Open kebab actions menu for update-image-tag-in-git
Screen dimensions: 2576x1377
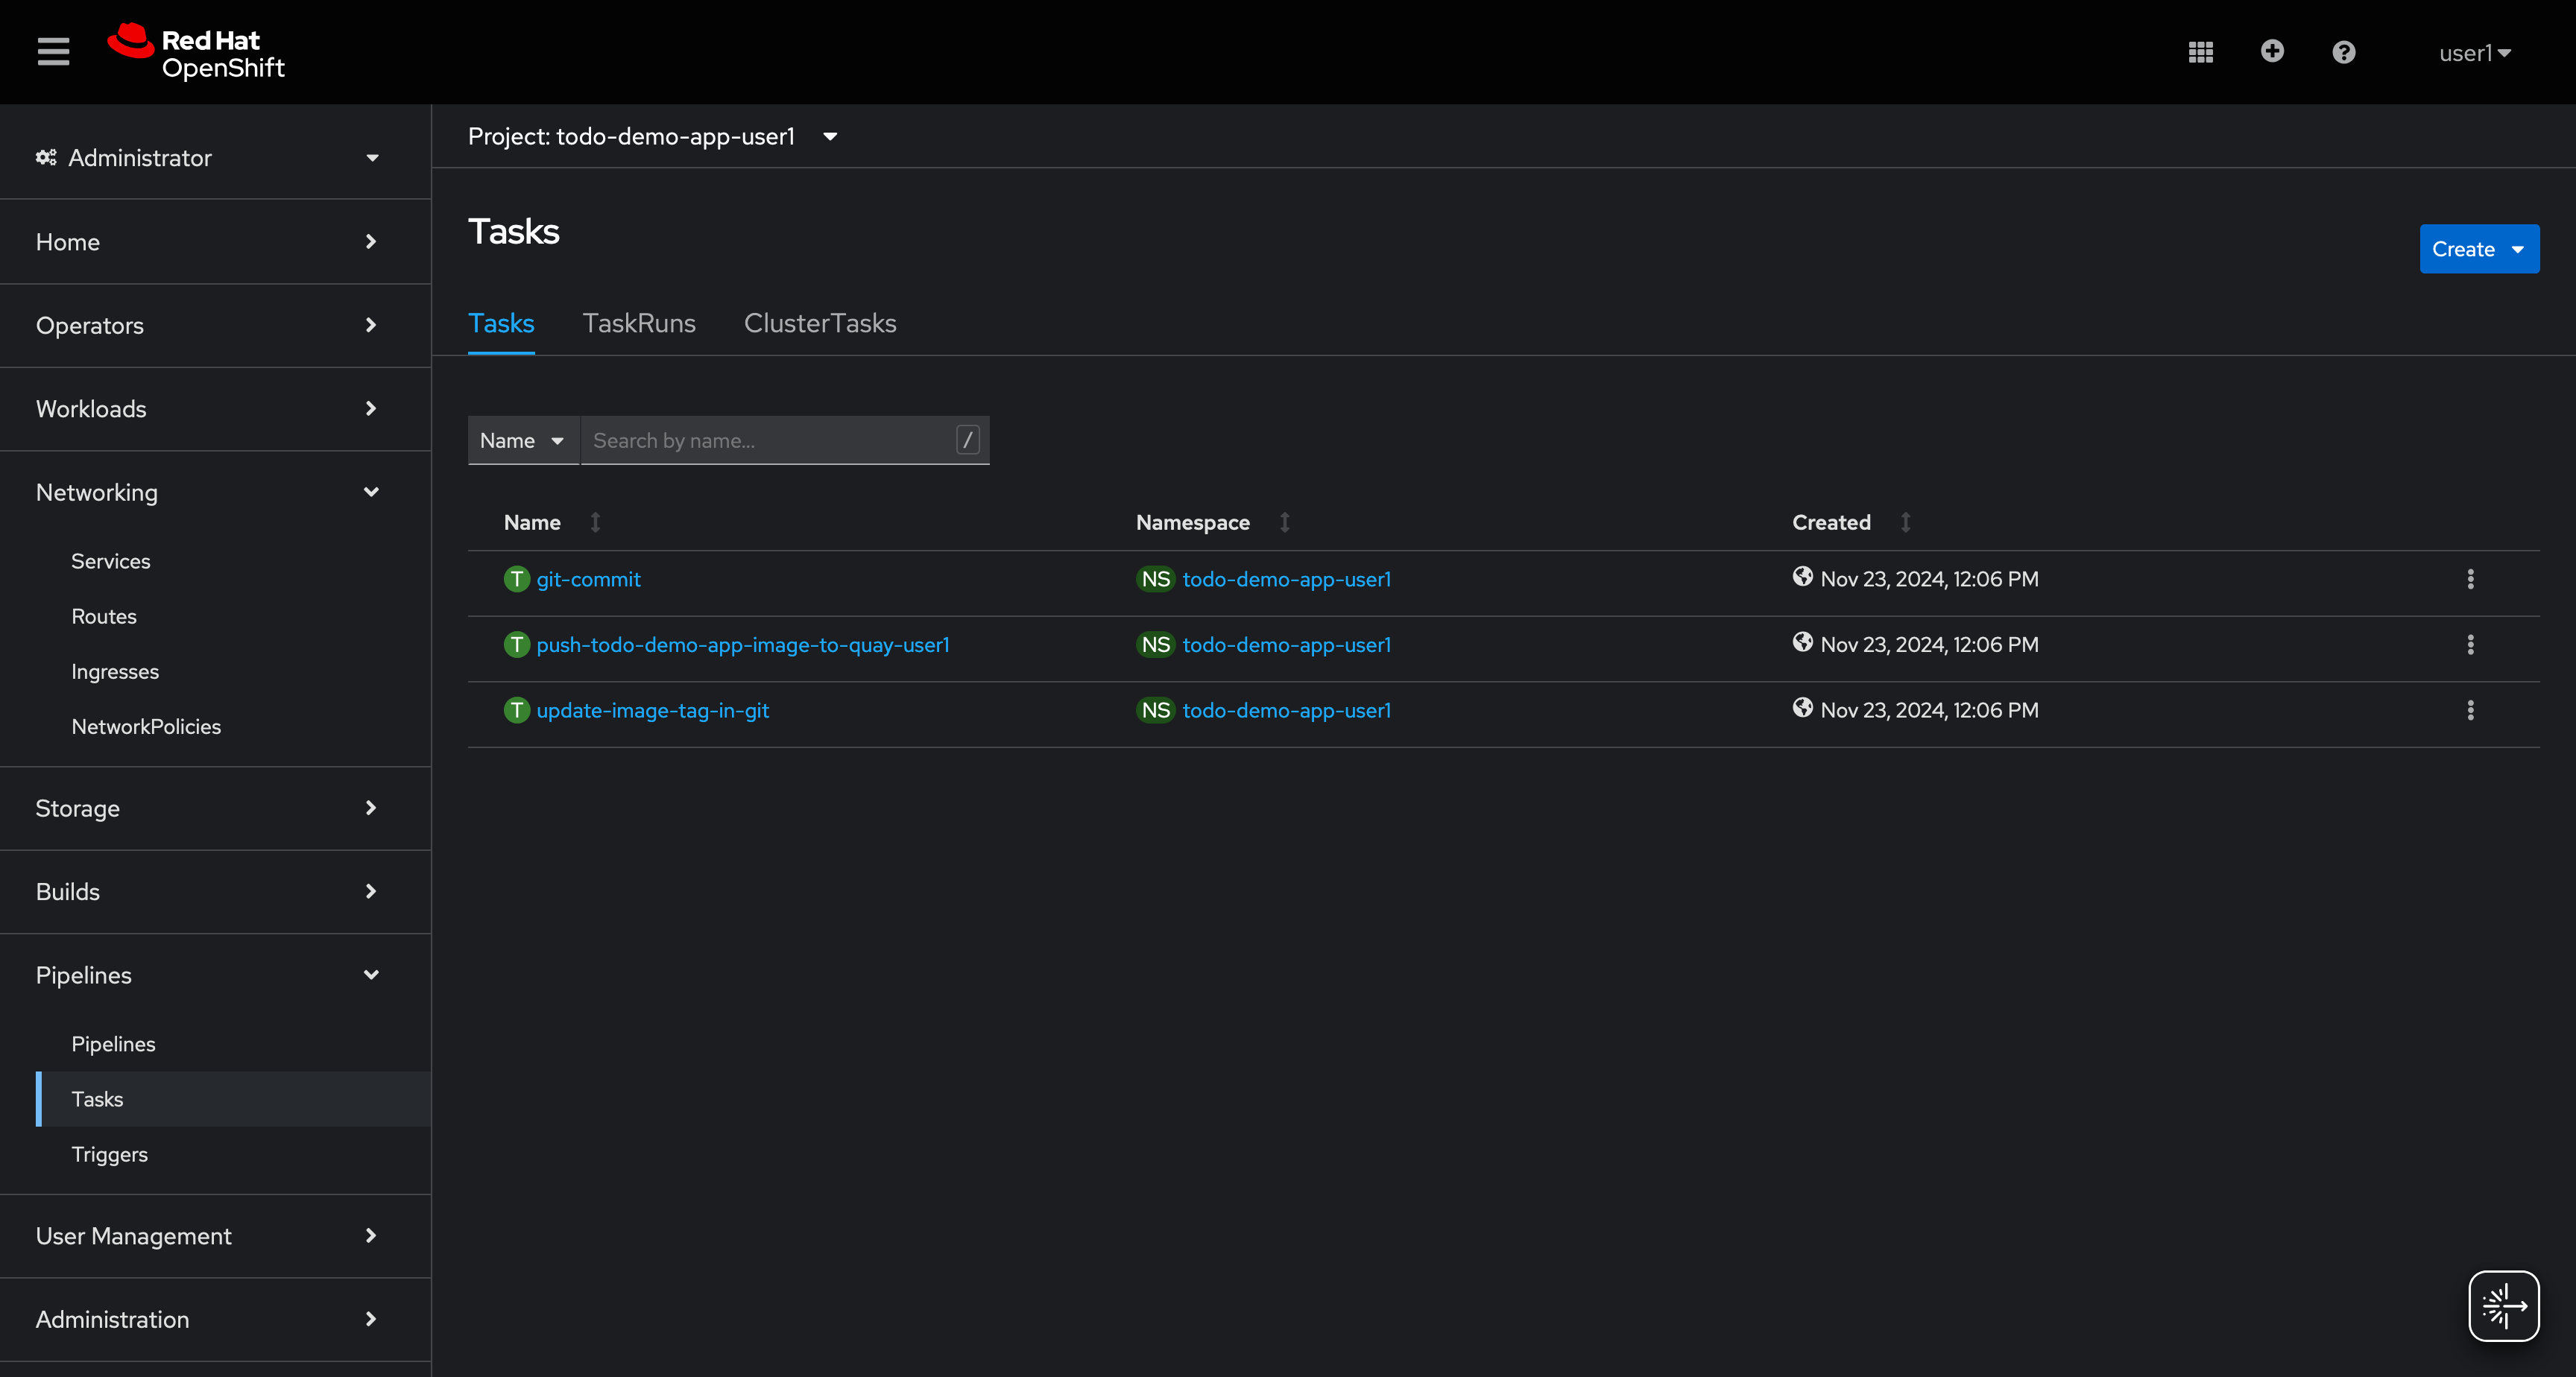click(x=2470, y=710)
